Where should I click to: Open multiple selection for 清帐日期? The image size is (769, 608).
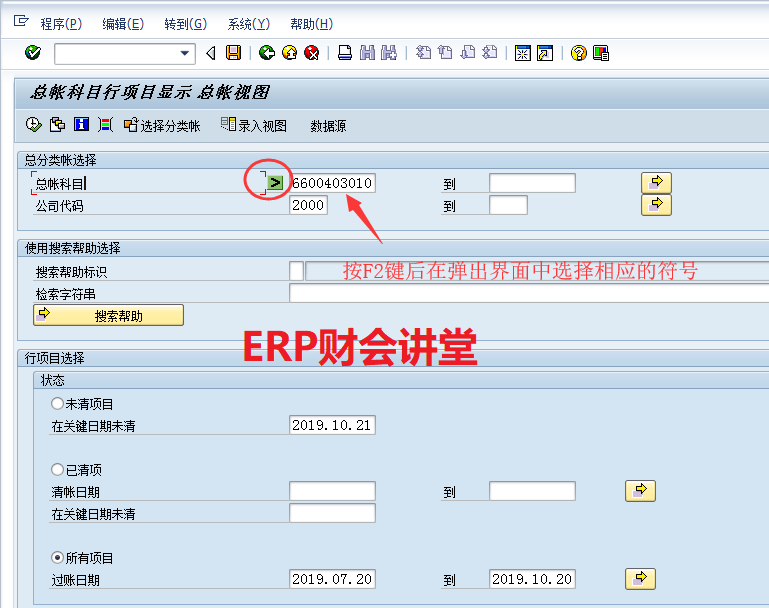tap(641, 491)
